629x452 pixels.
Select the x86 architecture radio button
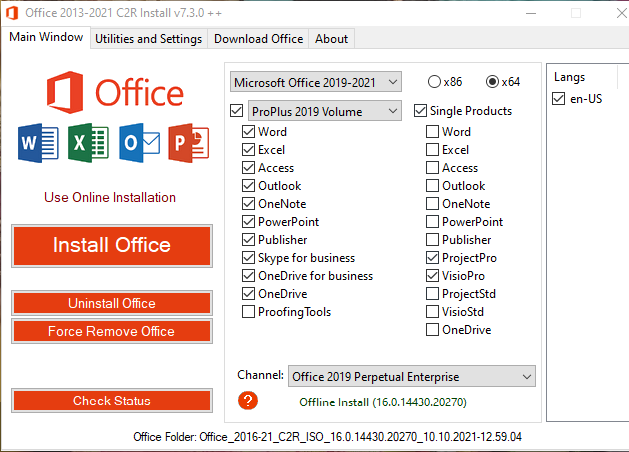pos(434,82)
